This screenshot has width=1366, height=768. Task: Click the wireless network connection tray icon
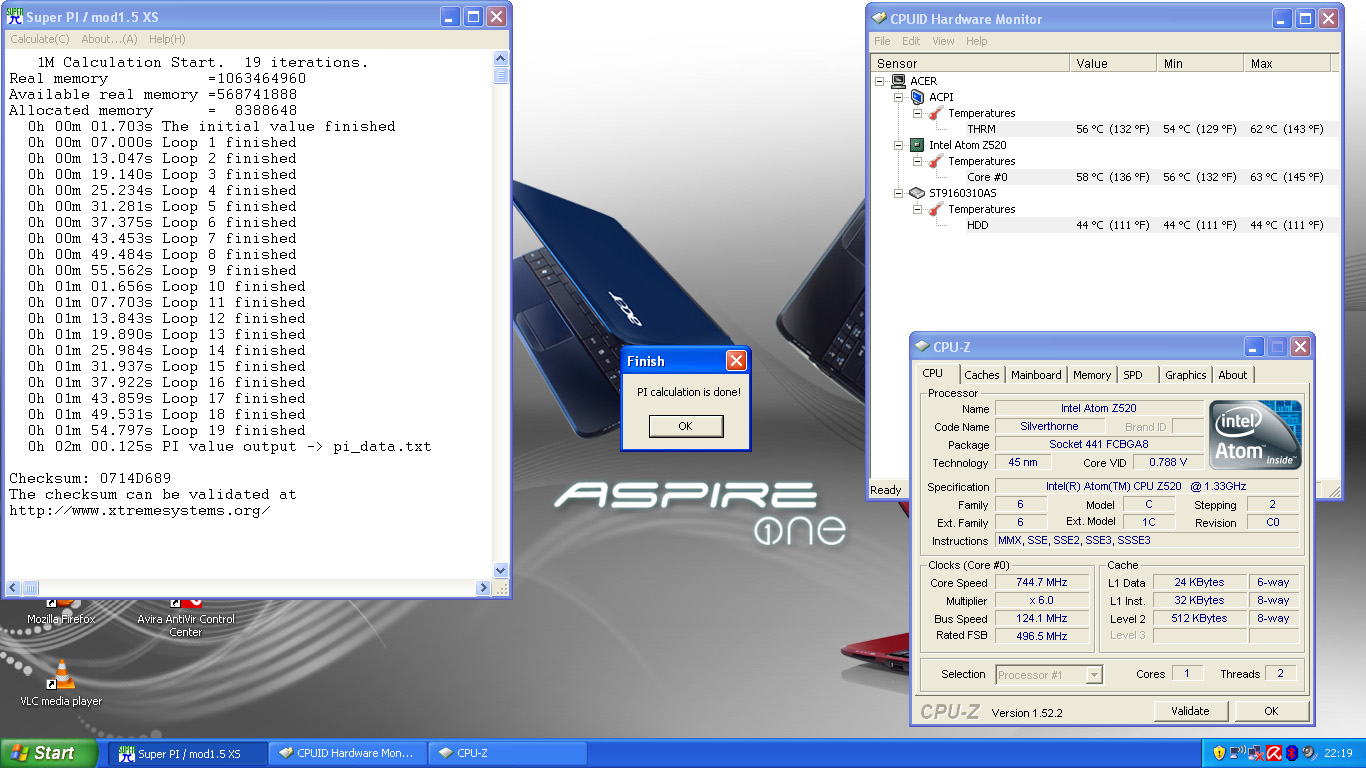[1237, 753]
